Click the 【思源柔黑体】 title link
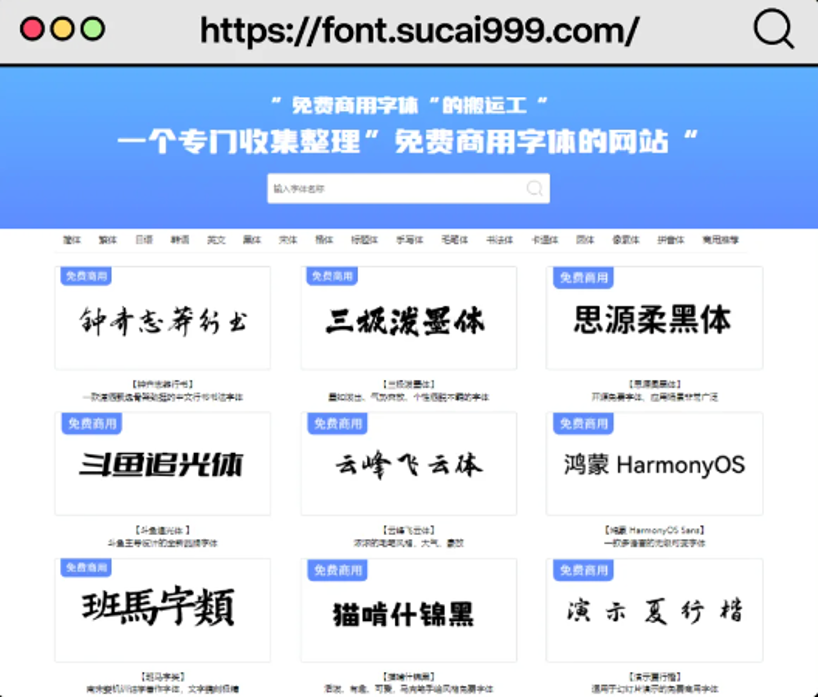818x698 pixels. click(x=655, y=384)
